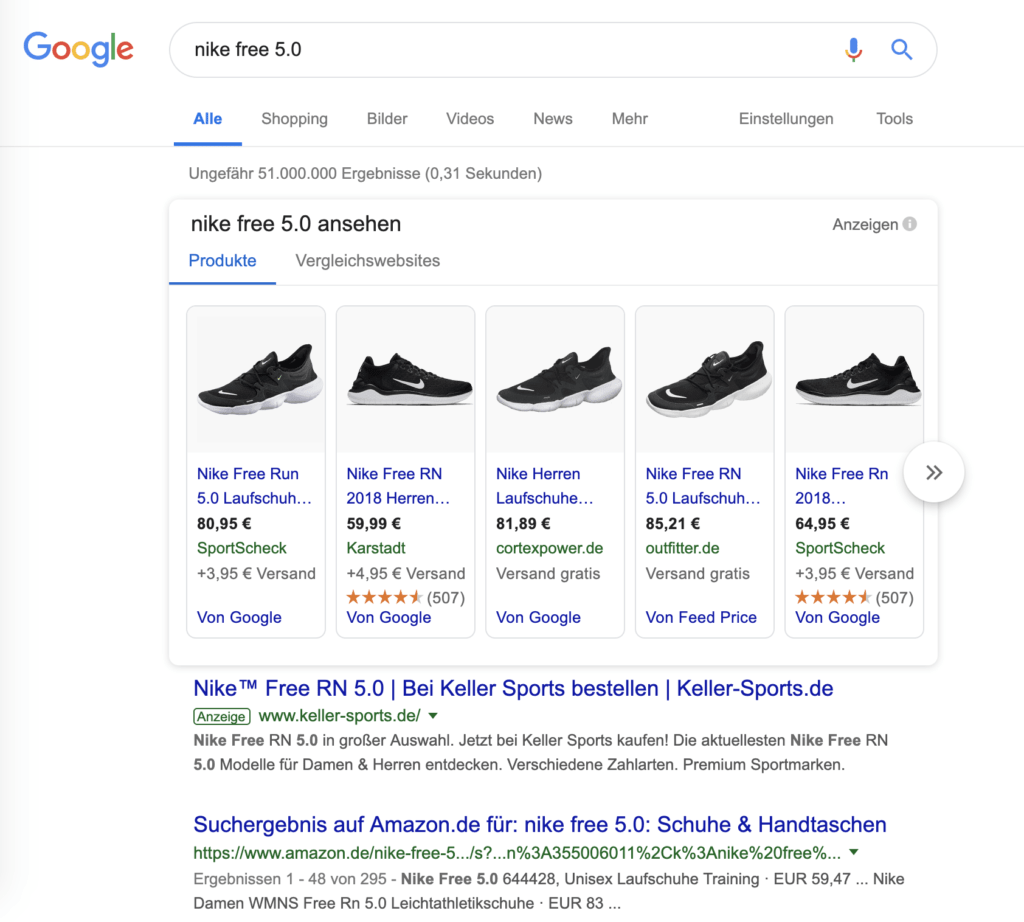
Task: Click the 81,89 € price
Action: (x=523, y=524)
